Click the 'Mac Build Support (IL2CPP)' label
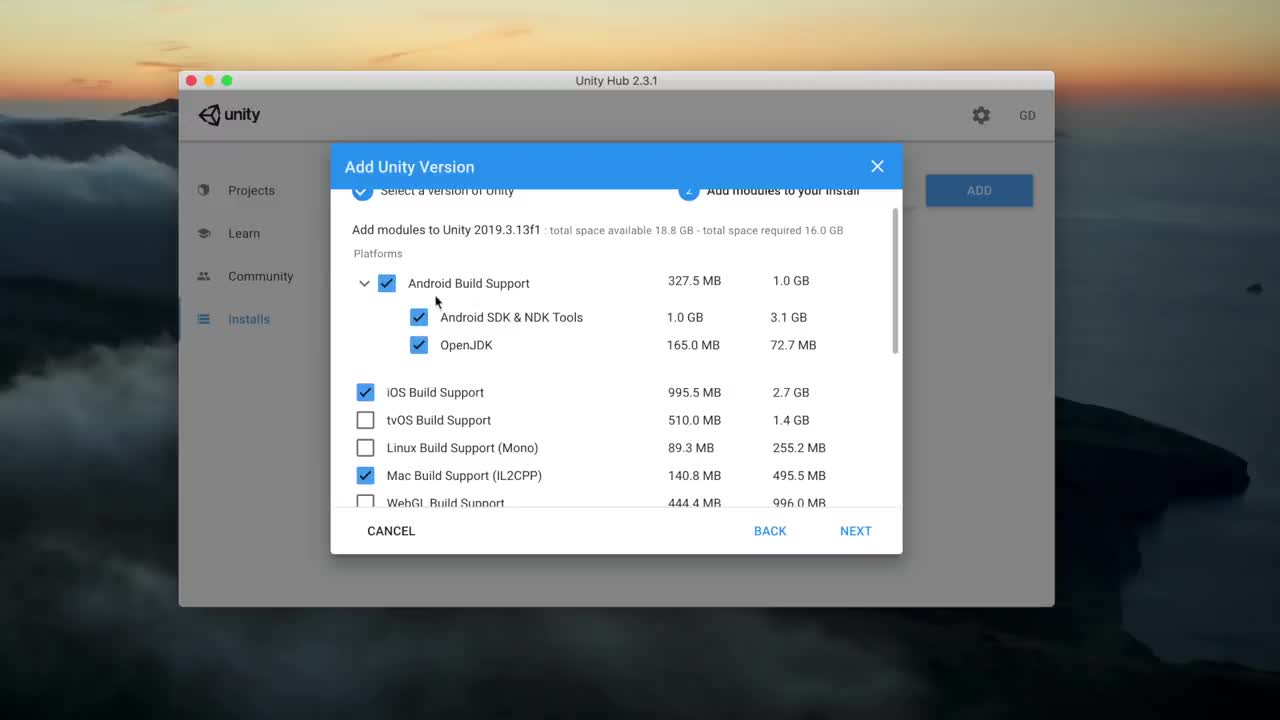The image size is (1280, 720). tap(464, 476)
